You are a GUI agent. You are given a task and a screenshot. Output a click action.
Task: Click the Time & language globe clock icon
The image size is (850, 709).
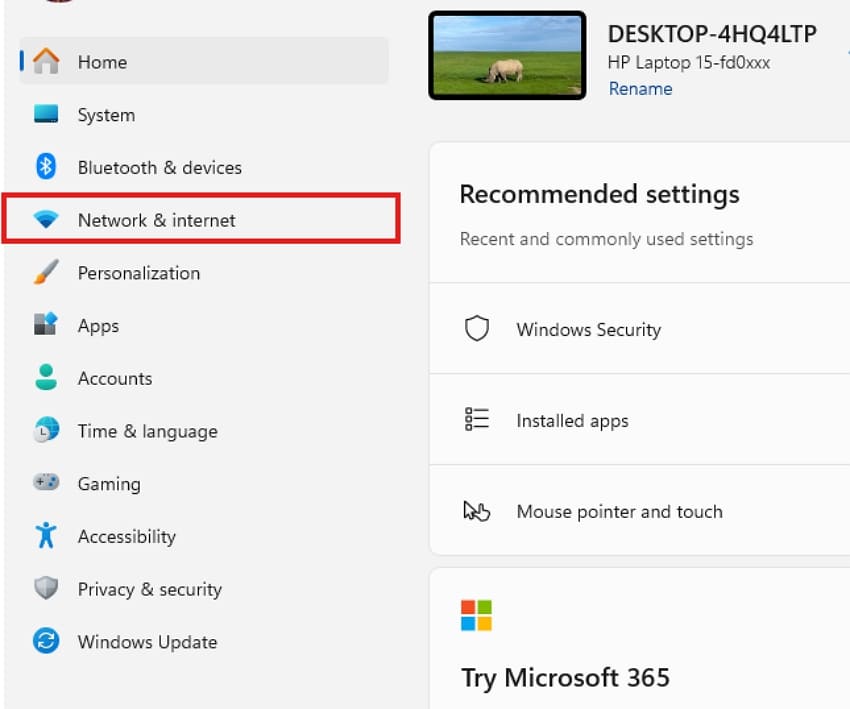(46, 430)
